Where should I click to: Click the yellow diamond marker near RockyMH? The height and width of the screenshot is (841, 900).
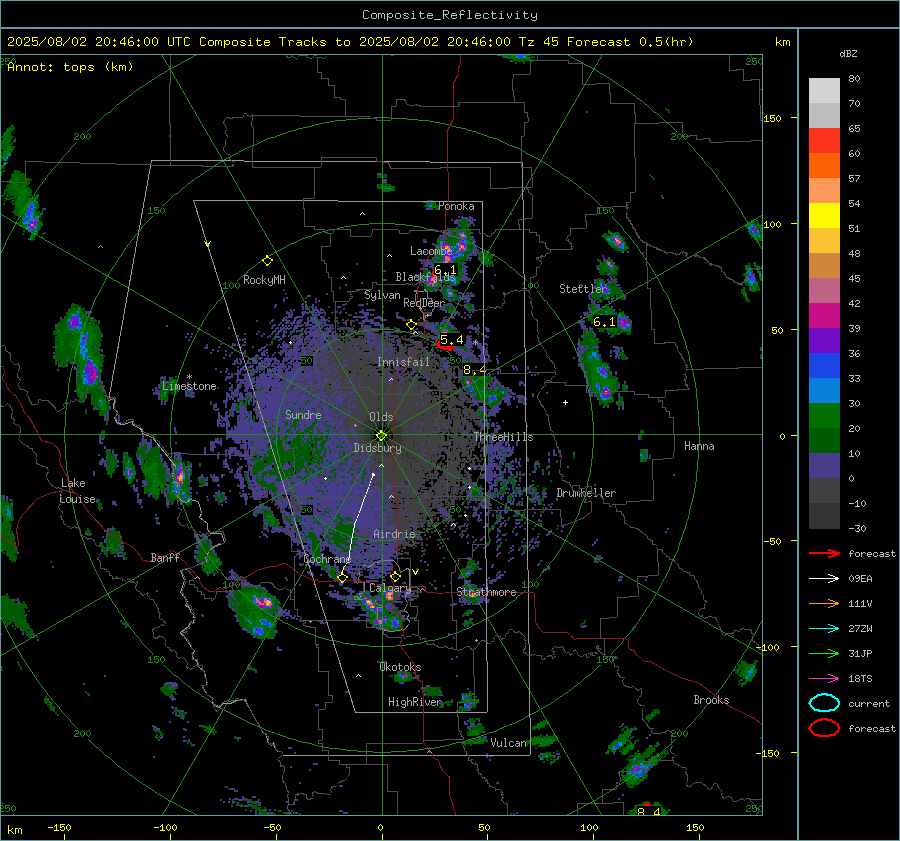267,261
